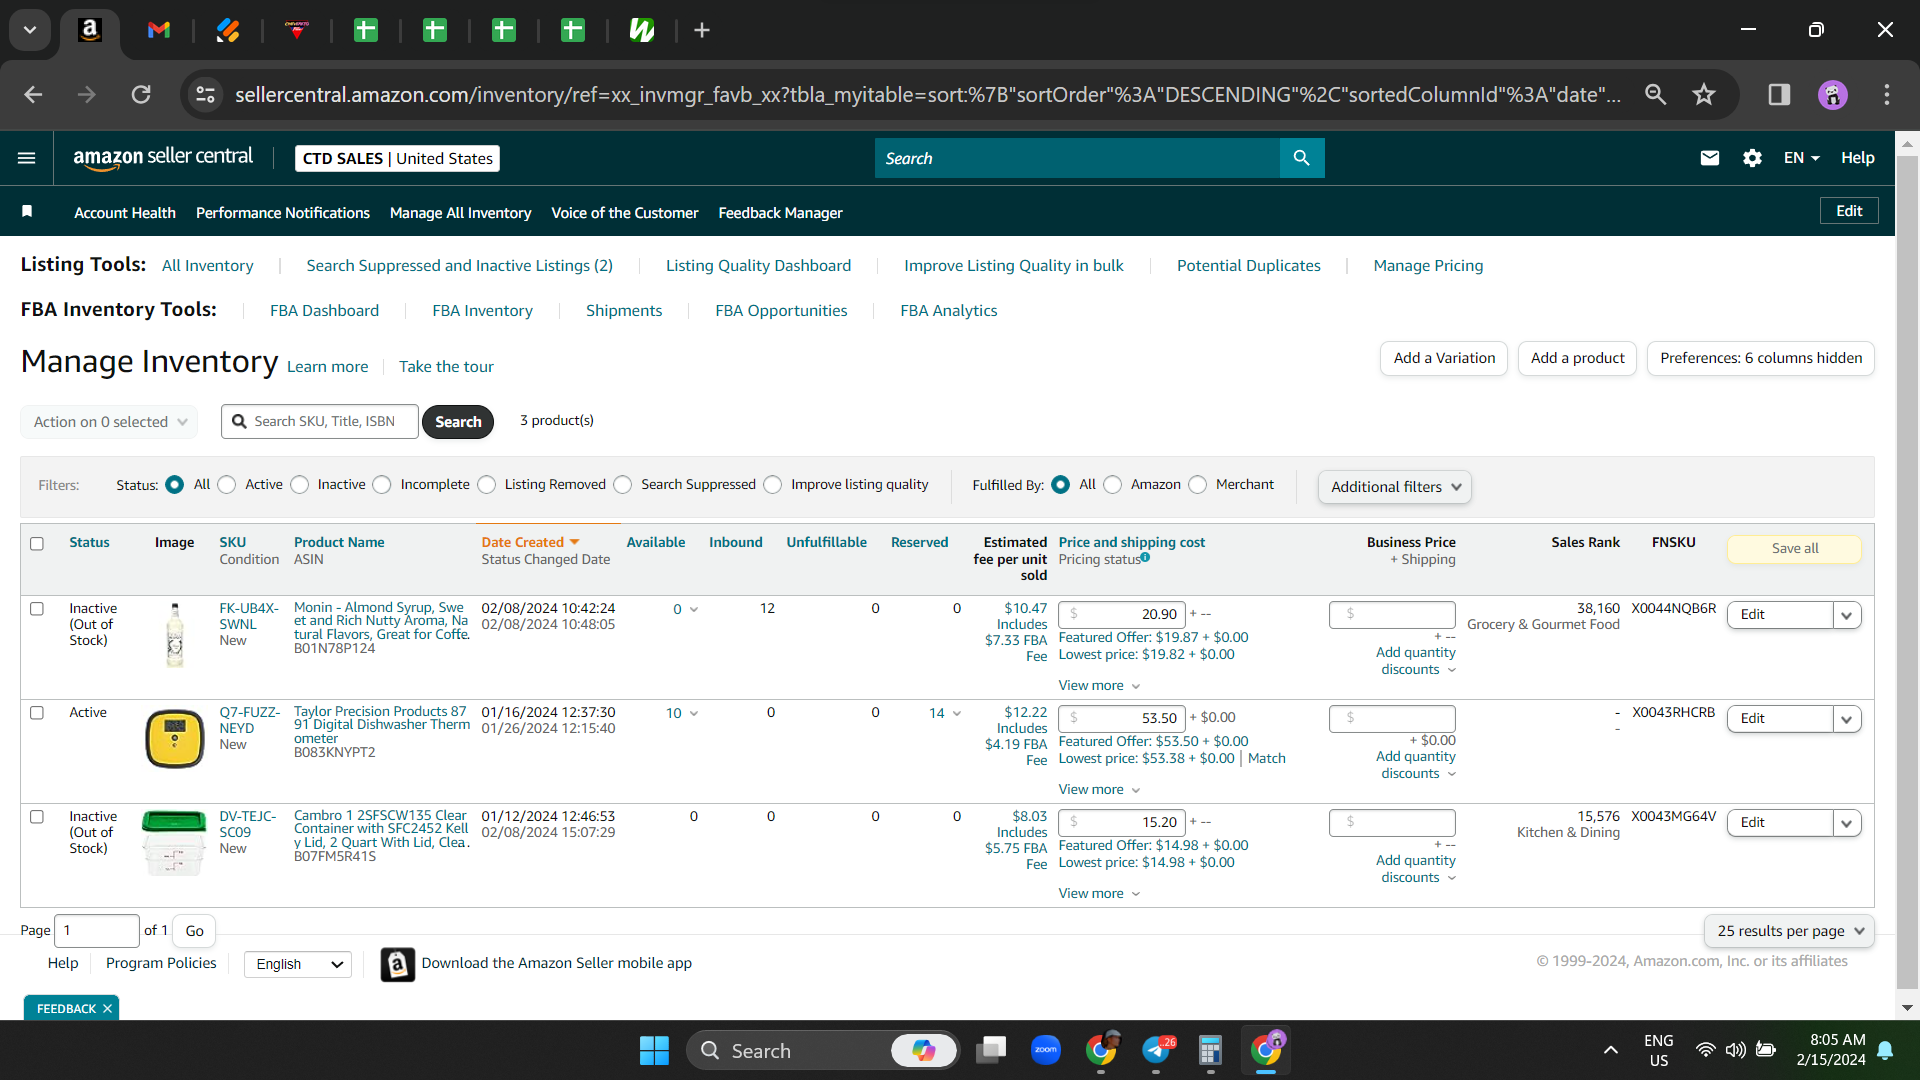Viewport: 1920px width, 1080px height.
Task: Click the bookmark flag icon in favorites bar
Action: tap(27, 211)
